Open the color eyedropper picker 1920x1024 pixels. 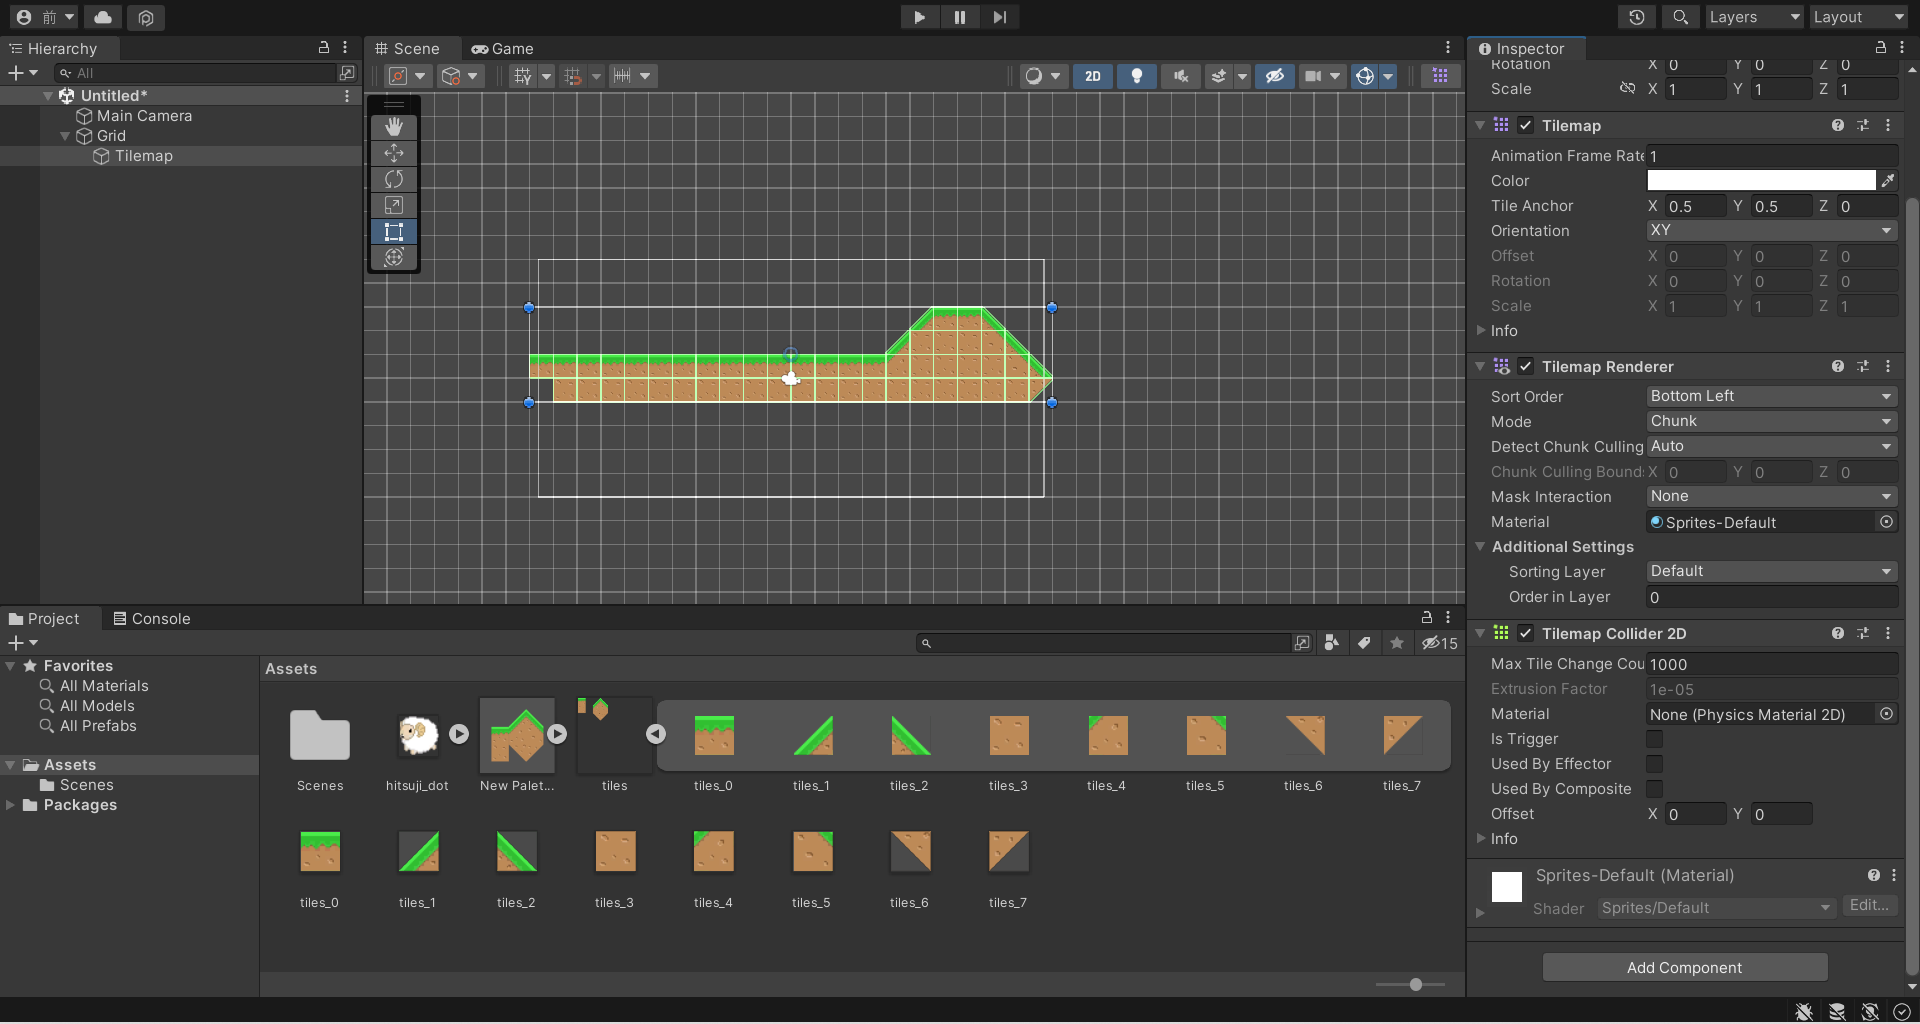(1887, 181)
